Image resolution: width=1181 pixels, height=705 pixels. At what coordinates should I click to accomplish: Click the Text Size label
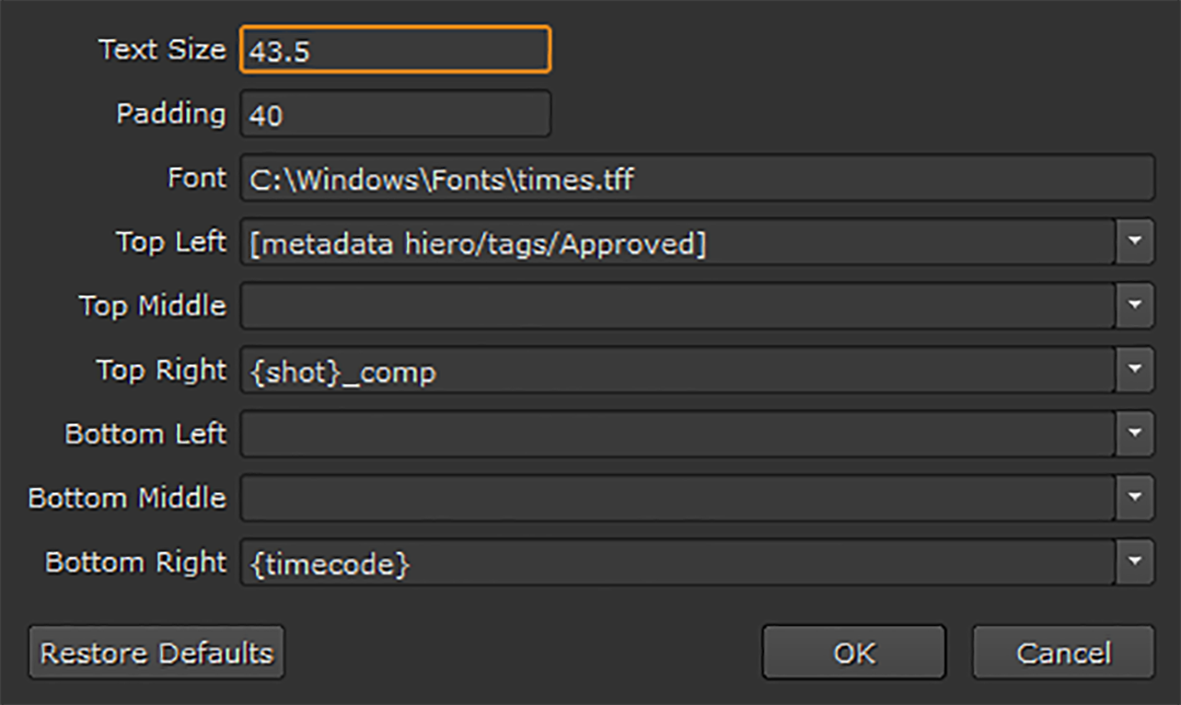[x=162, y=50]
